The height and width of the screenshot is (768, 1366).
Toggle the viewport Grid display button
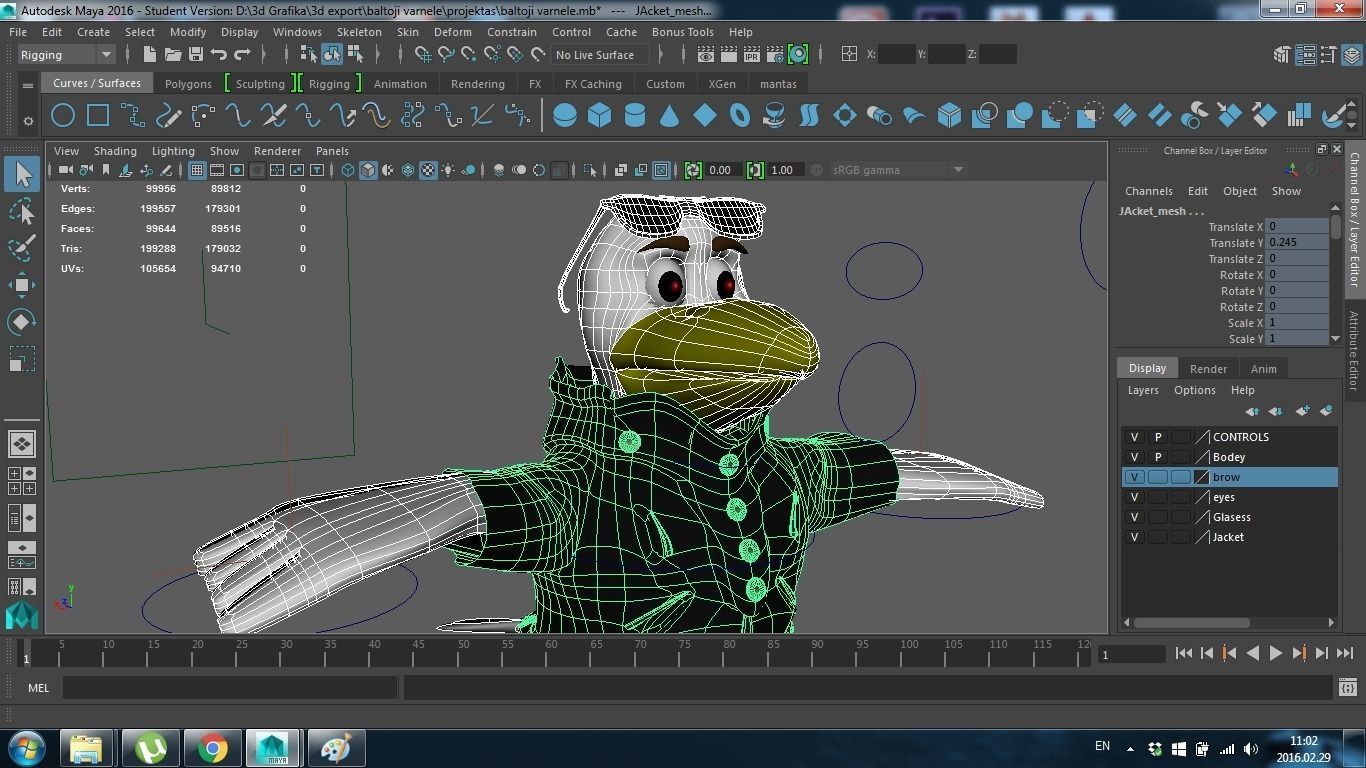tap(197, 170)
